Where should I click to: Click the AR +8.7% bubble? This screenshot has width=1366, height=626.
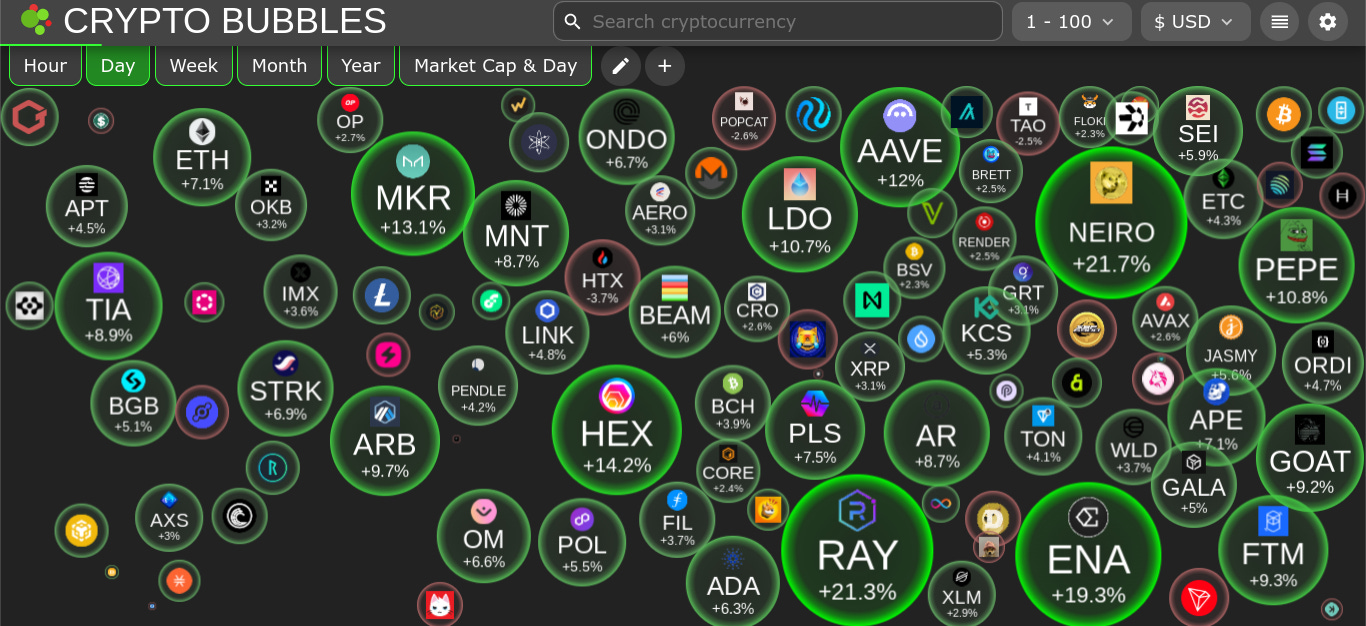point(937,433)
